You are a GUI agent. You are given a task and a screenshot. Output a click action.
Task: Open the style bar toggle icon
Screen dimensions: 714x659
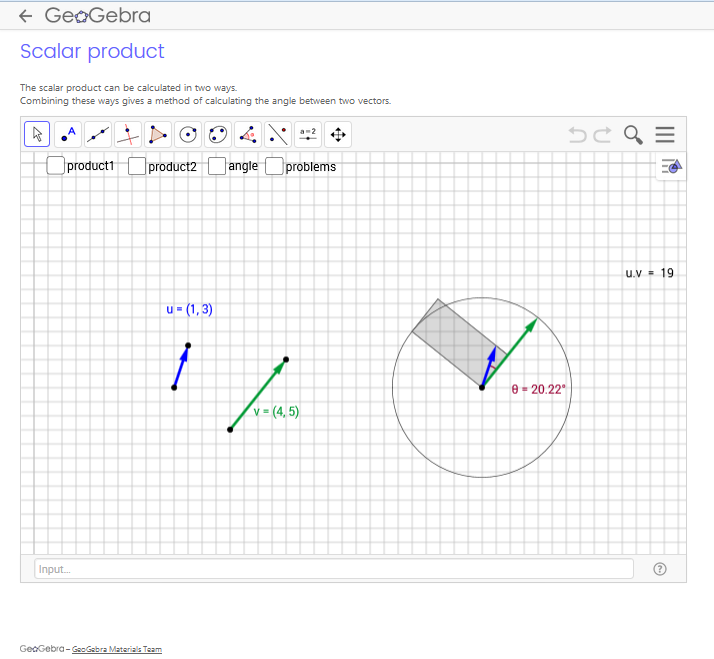coord(672,167)
